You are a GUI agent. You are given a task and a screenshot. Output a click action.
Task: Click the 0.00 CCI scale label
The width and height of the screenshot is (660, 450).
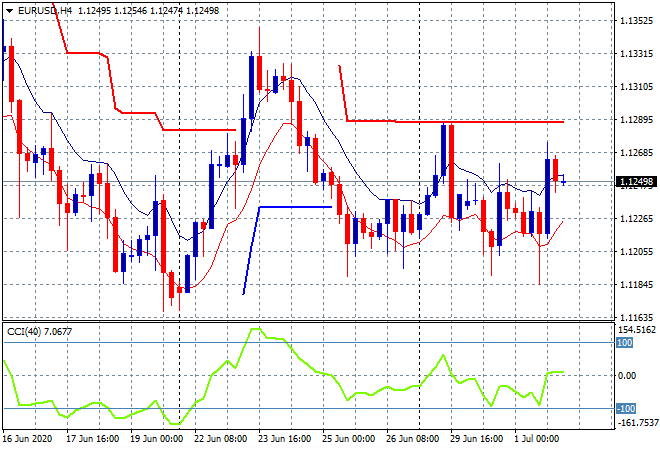(x=627, y=375)
